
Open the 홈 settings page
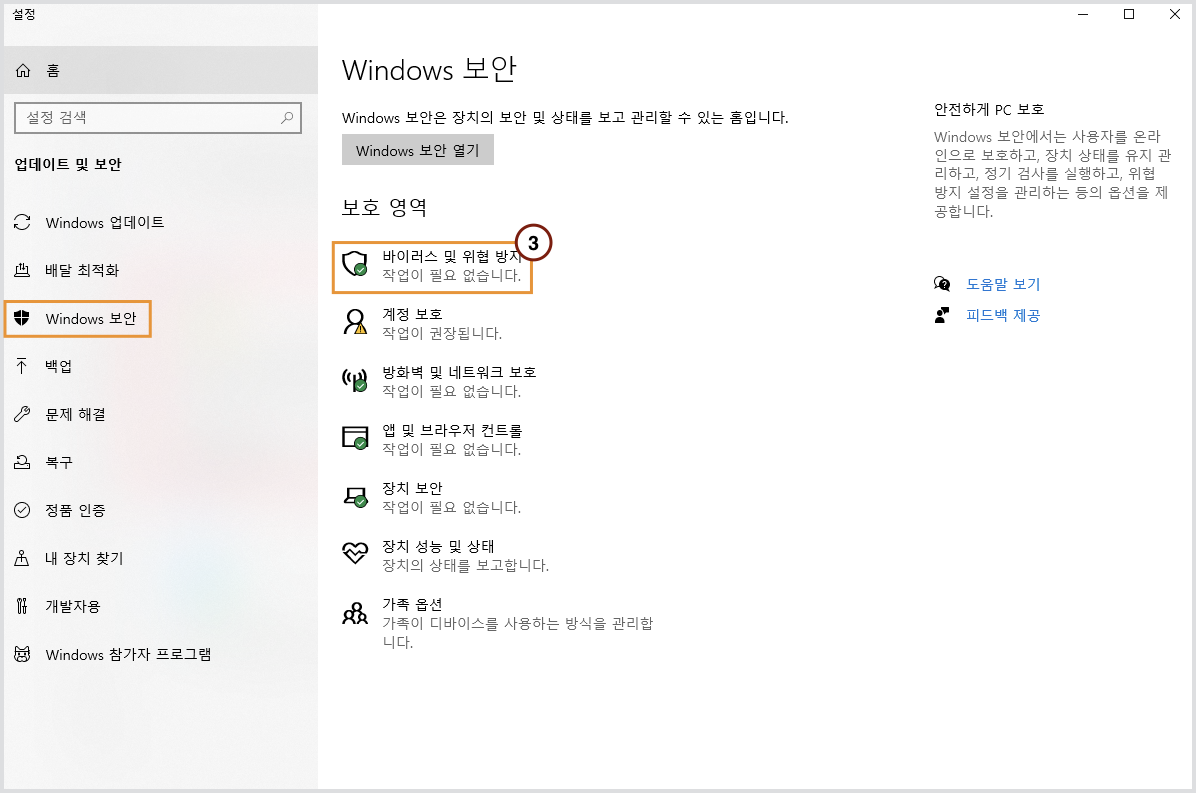tap(161, 70)
